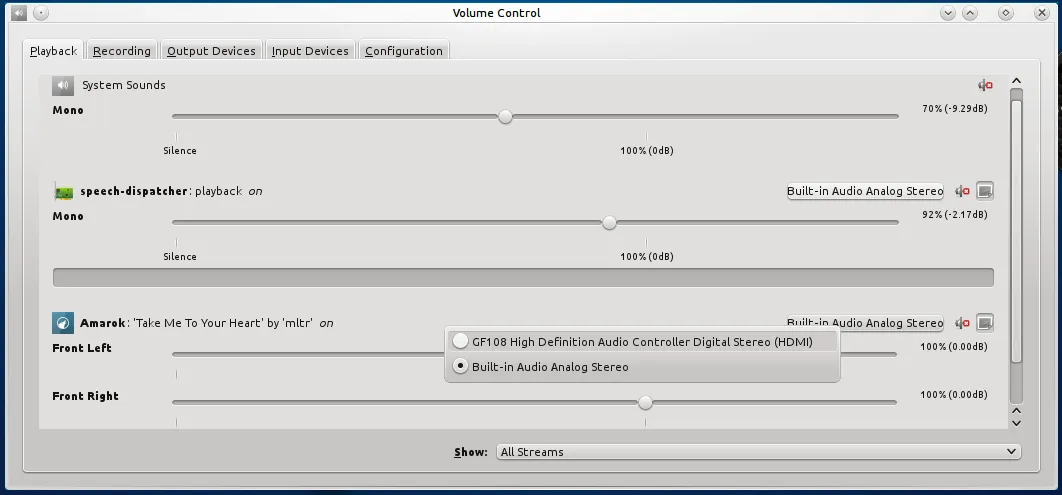Select GF108 HDMI Digital Stereo output
Screen dimensions: 1062x495
(642, 342)
